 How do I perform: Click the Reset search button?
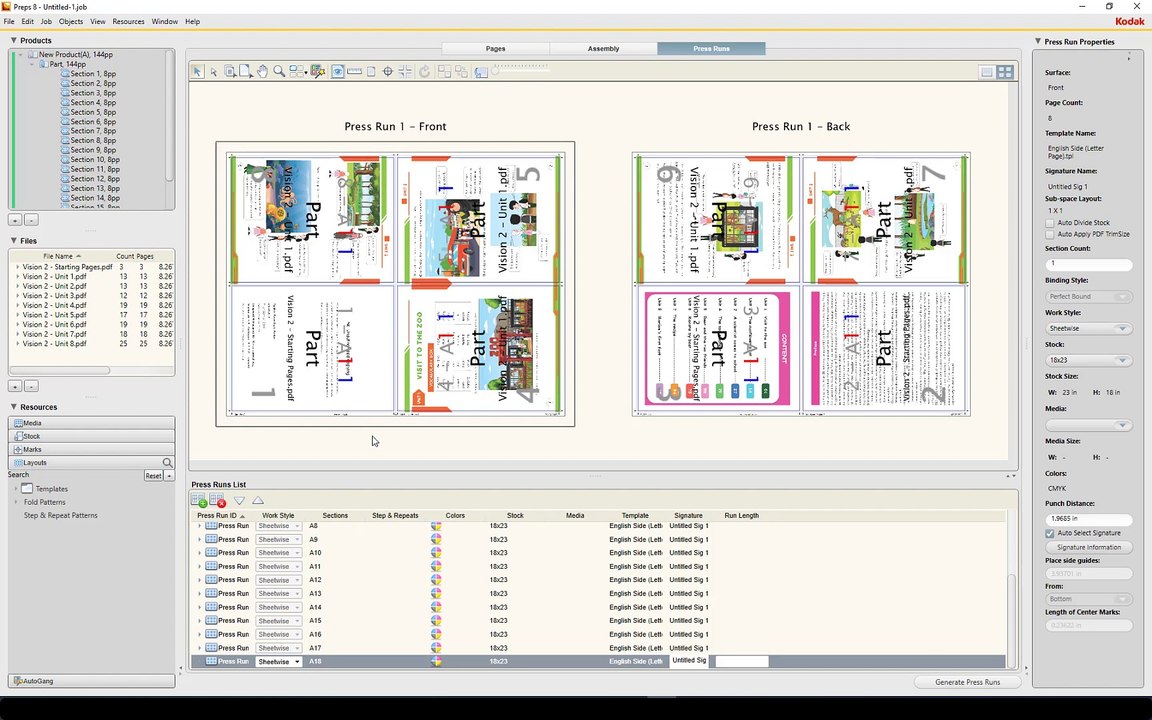(153, 476)
